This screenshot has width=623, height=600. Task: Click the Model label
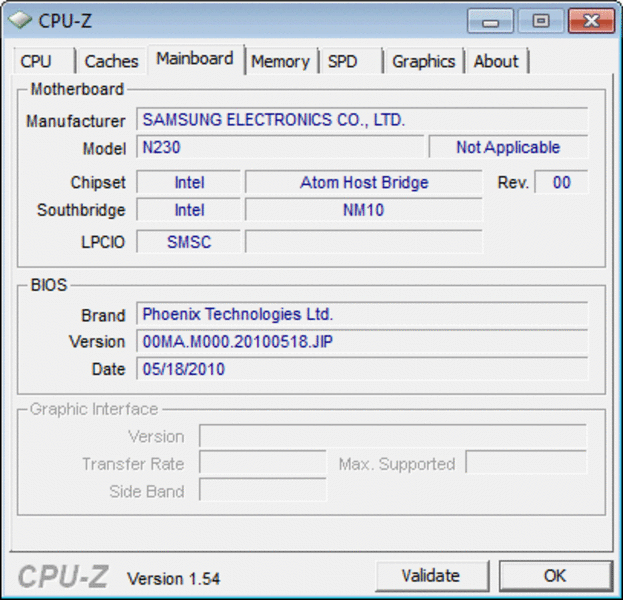pos(104,149)
